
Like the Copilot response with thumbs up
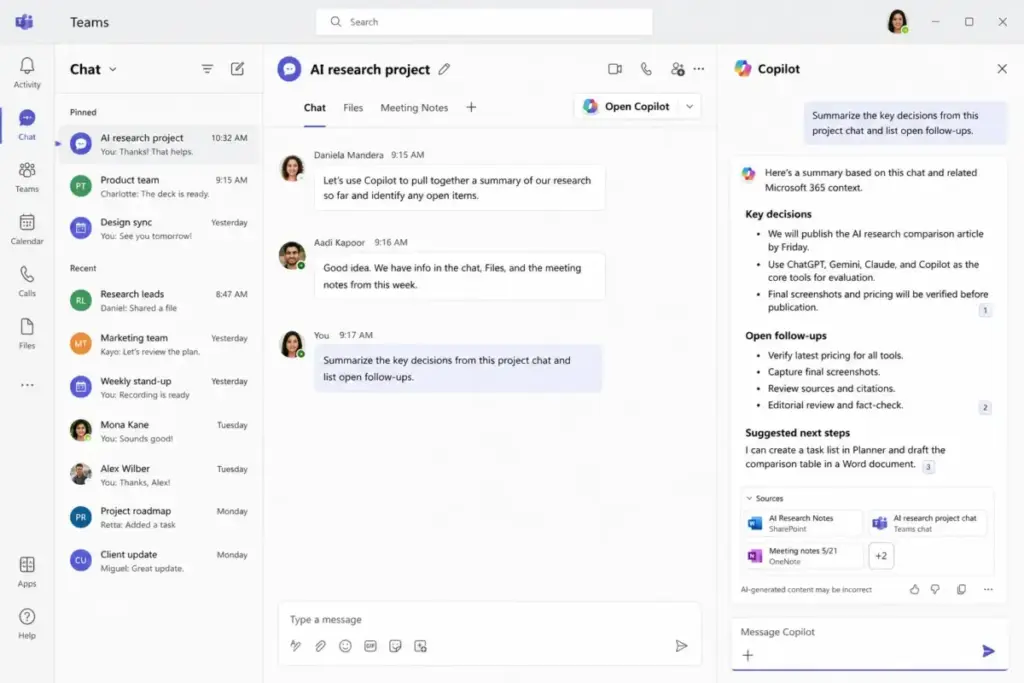(x=914, y=589)
